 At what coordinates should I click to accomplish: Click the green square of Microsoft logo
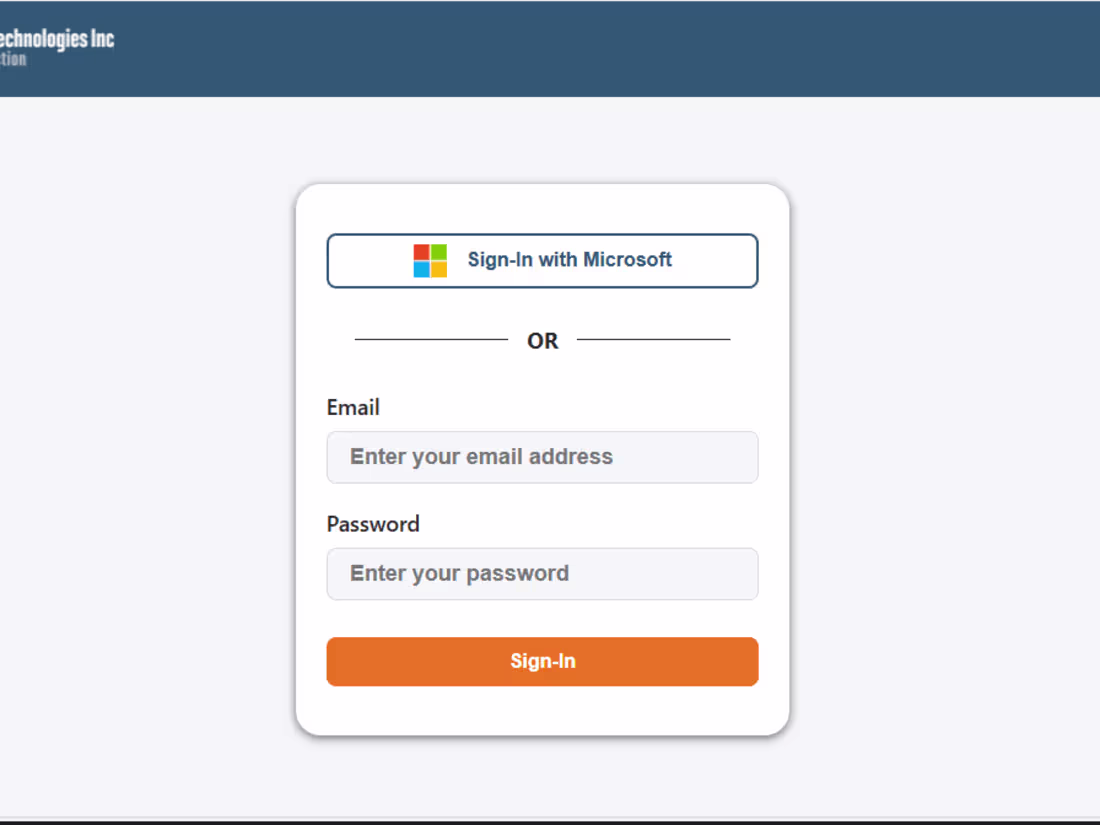click(439, 252)
